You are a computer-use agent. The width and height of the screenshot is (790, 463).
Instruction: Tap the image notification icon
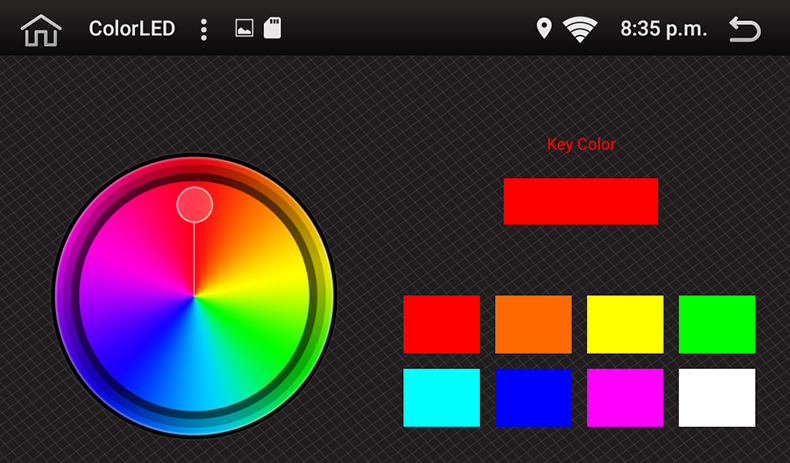pyautogui.click(x=244, y=29)
